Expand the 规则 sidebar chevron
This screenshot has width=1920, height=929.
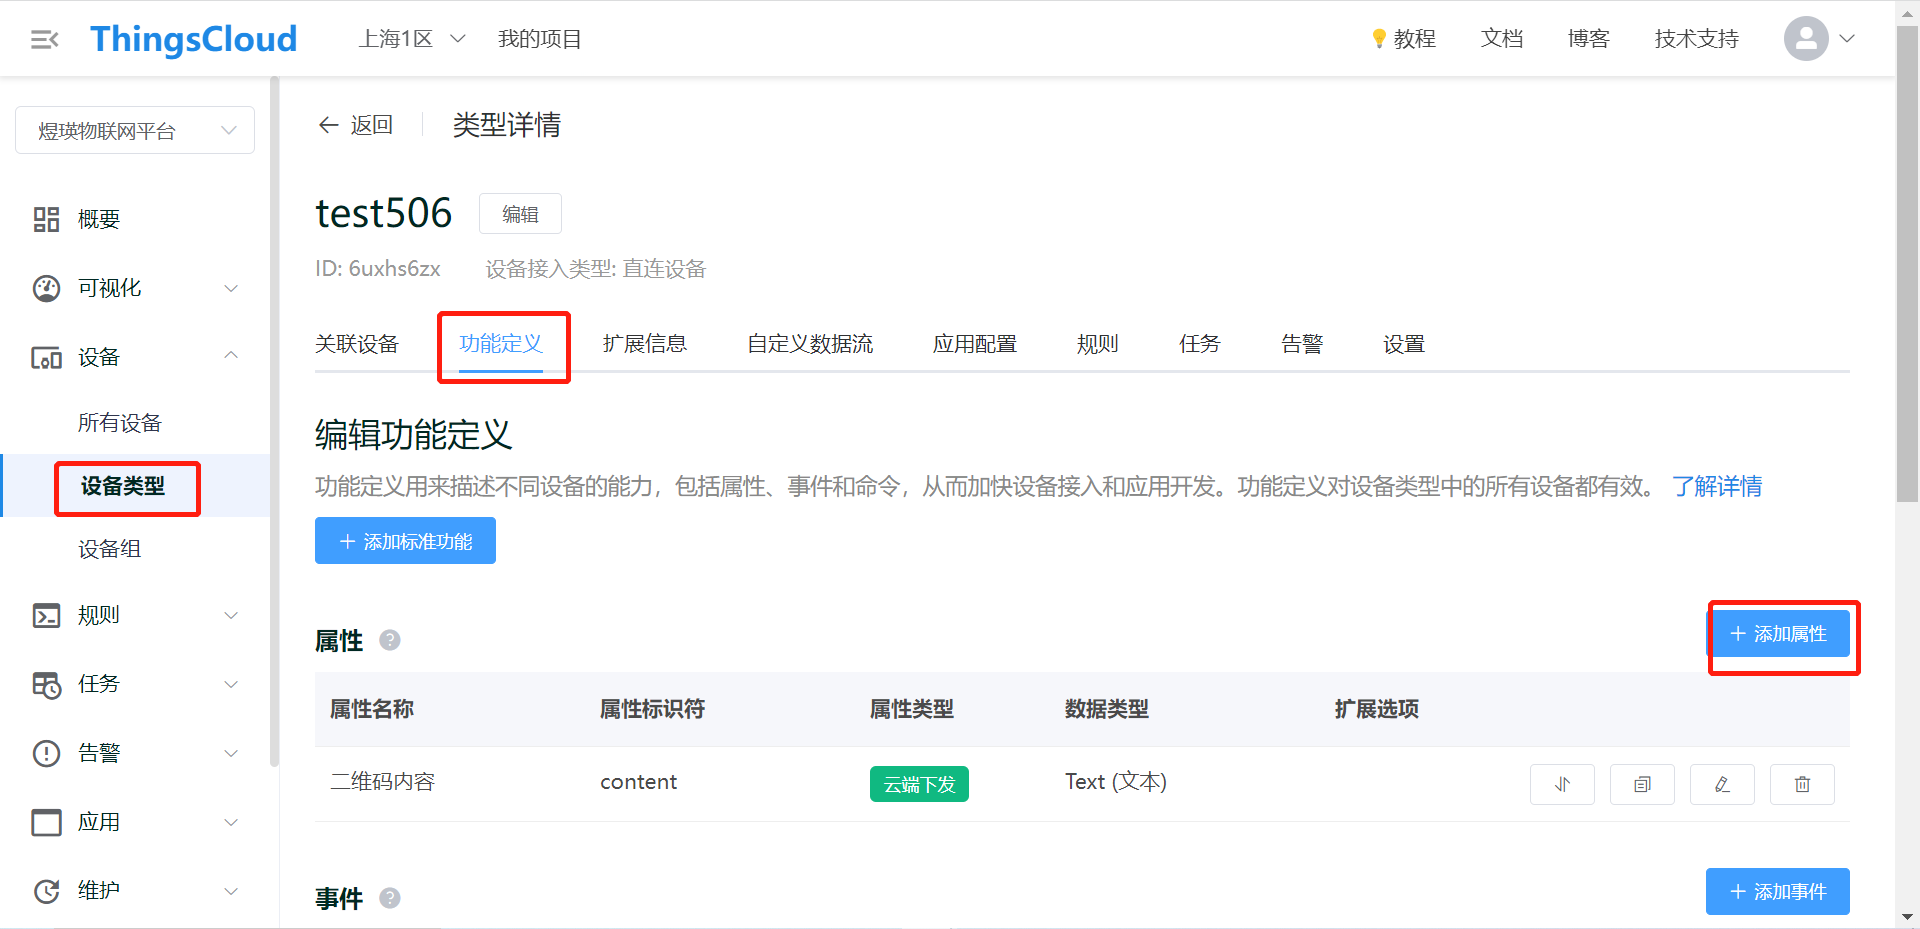click(x=231, y=615)
